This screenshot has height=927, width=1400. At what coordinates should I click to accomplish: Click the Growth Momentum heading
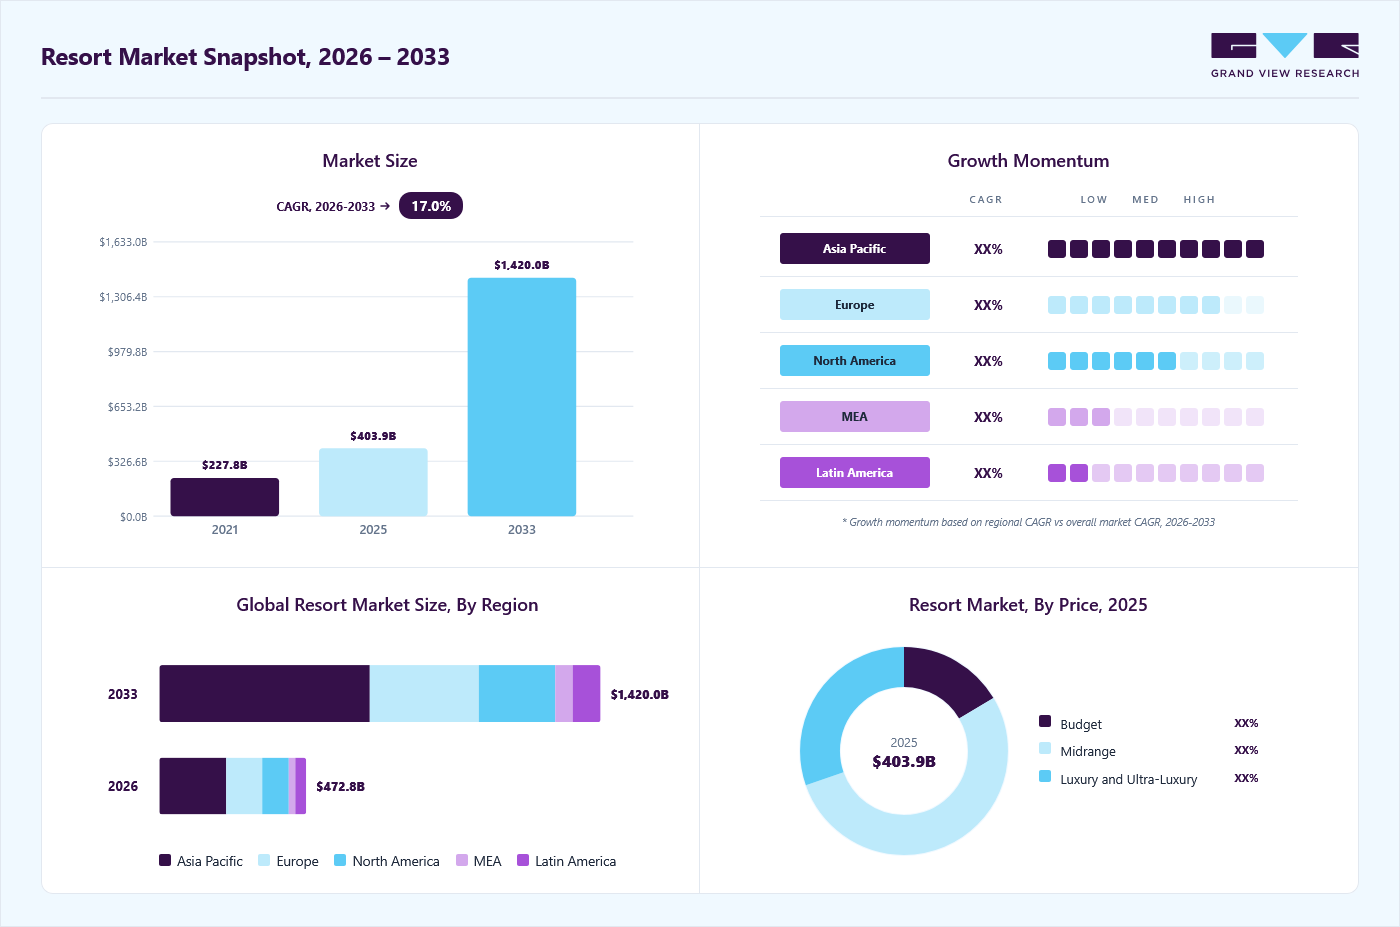pos(1028,161)
